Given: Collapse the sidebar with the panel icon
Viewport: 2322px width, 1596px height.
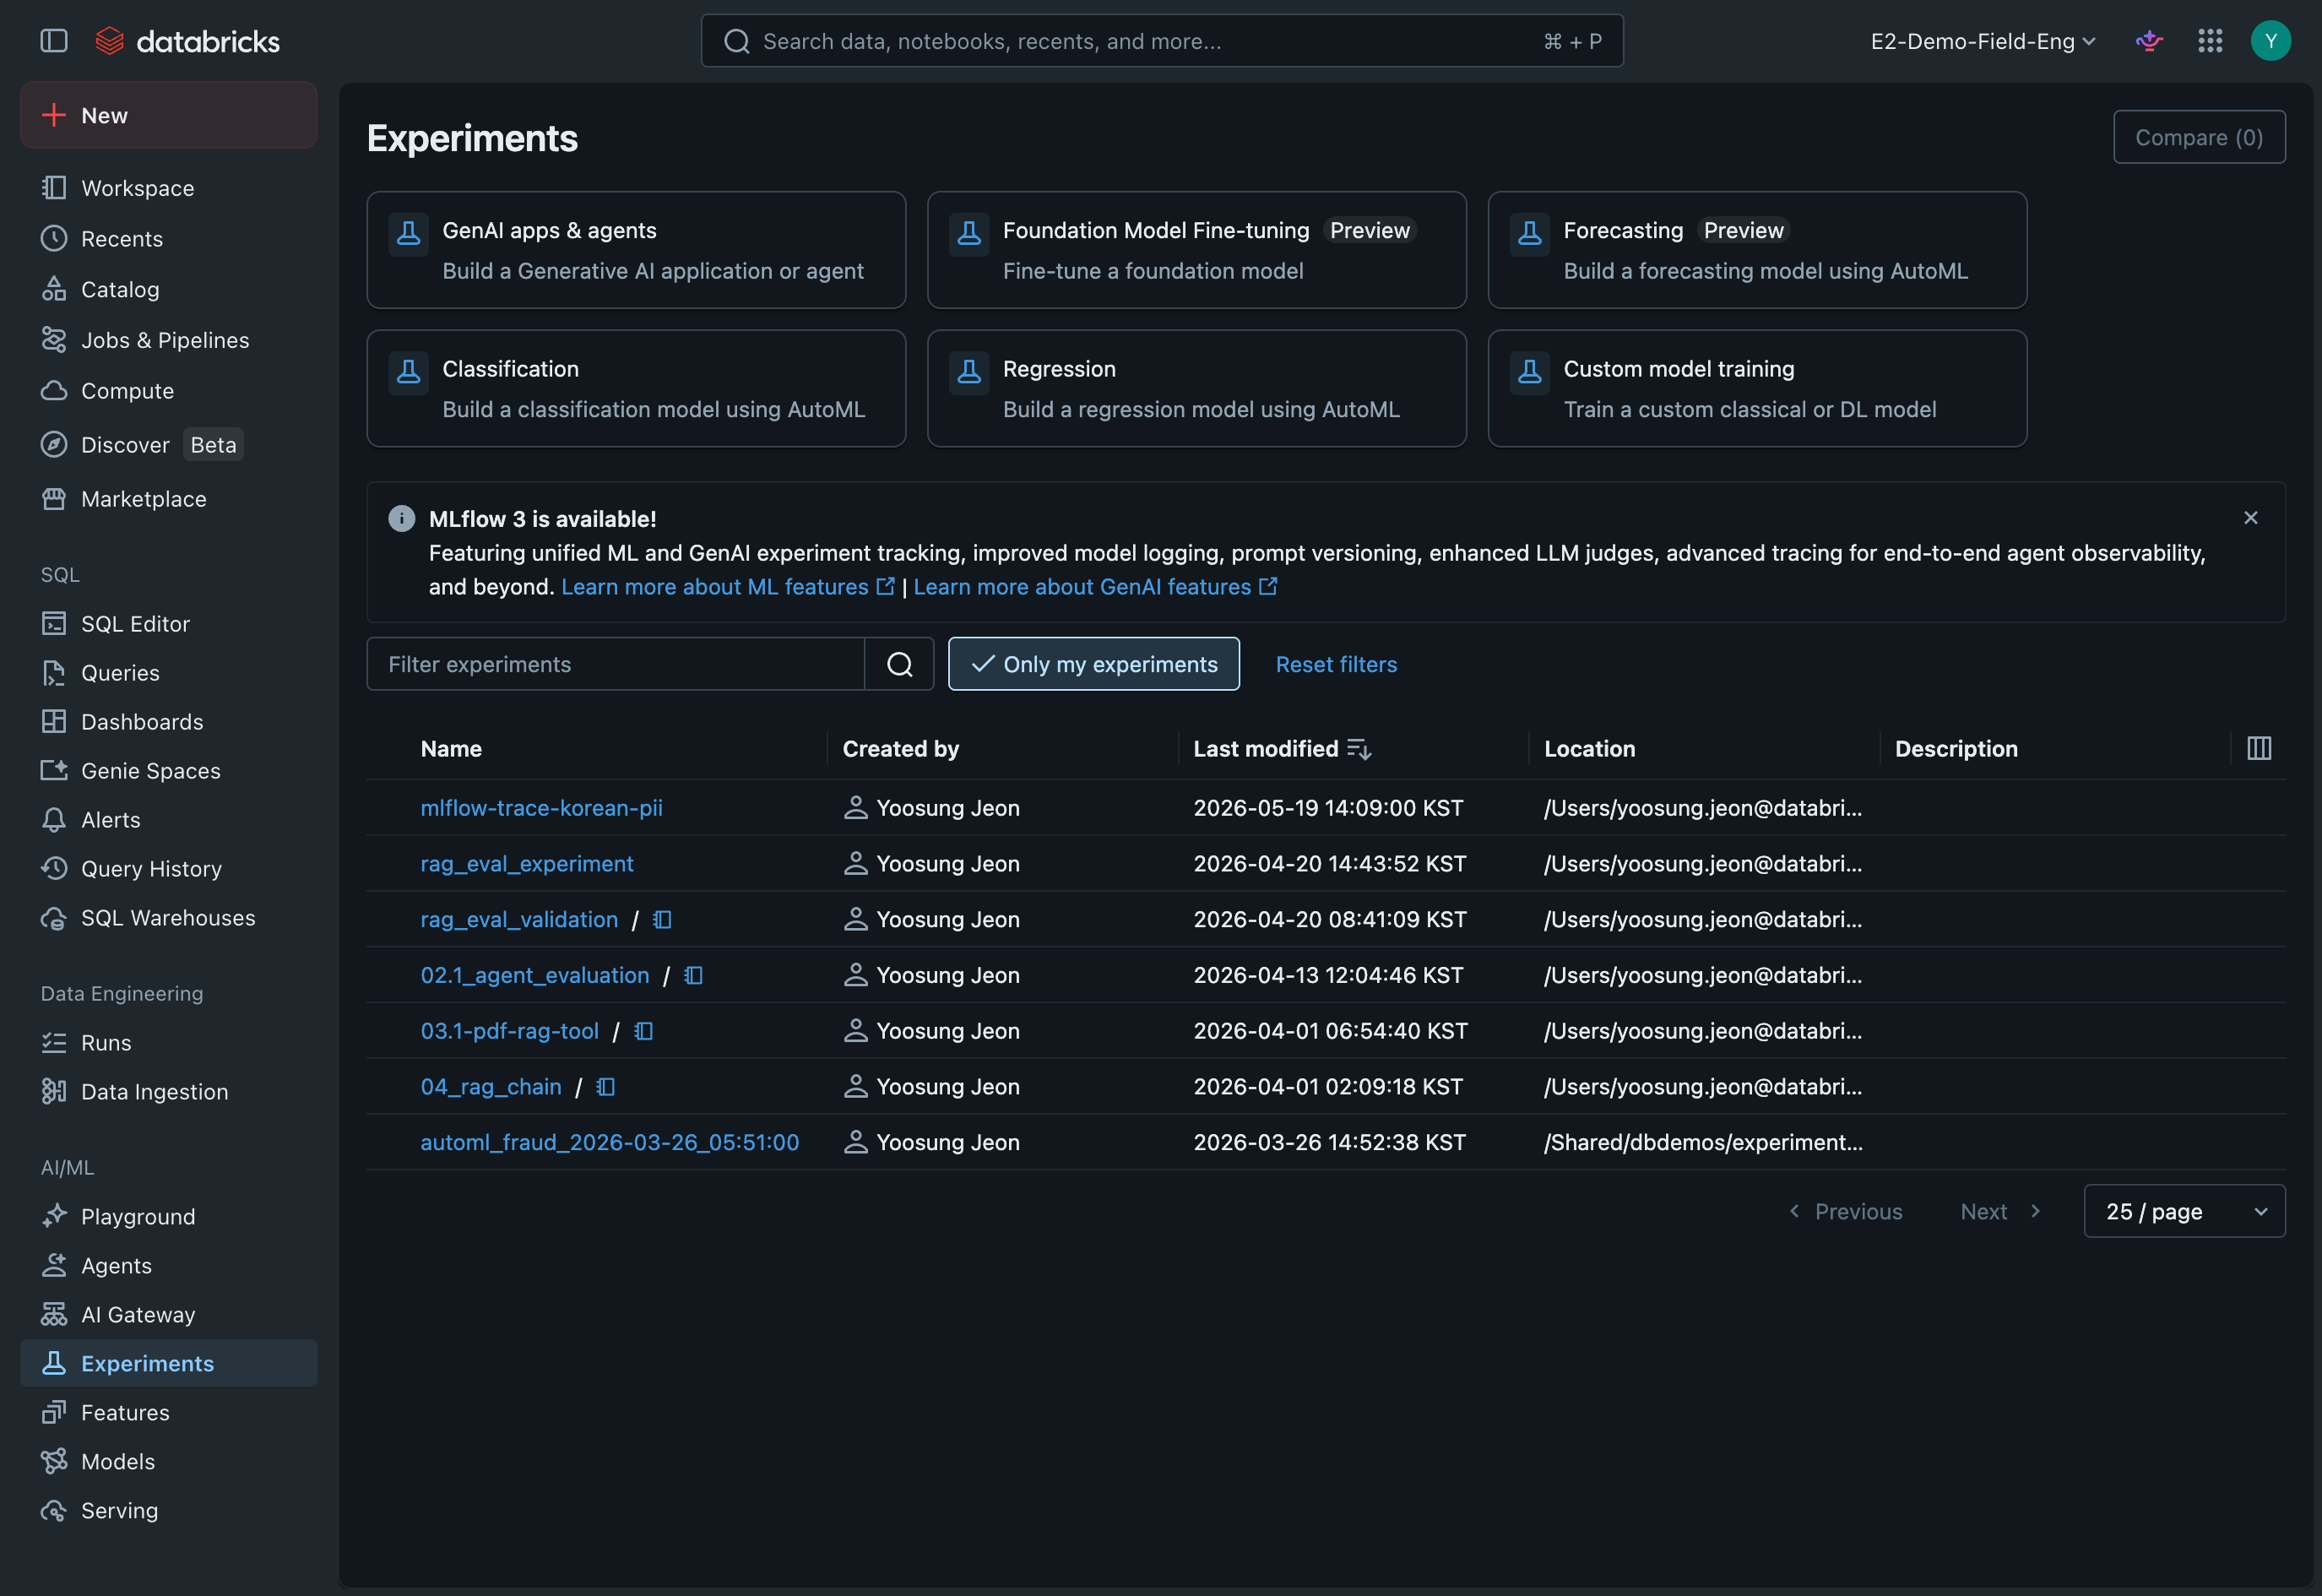Looking at the screenshot, I should 54,41.
